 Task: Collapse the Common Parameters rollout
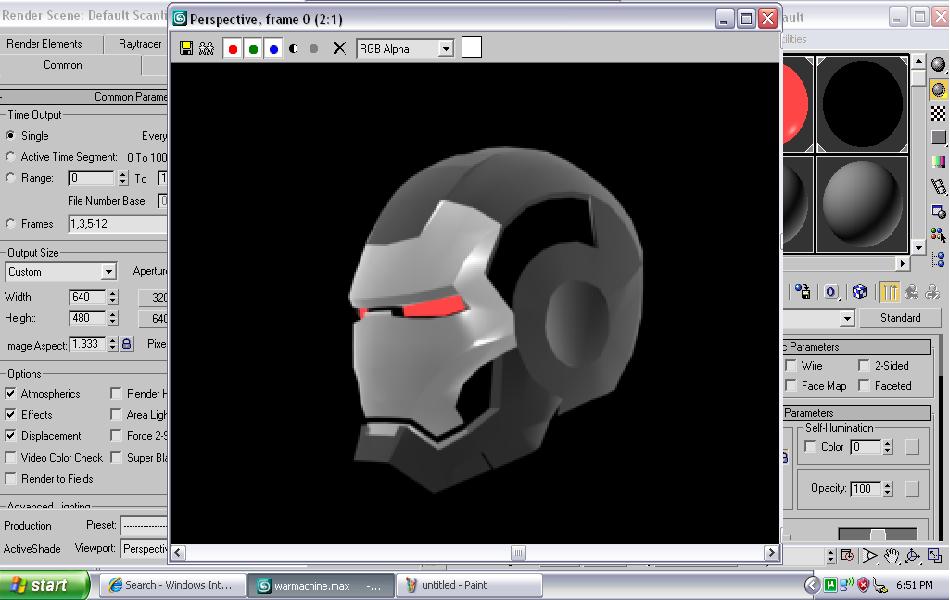(84, 96)
